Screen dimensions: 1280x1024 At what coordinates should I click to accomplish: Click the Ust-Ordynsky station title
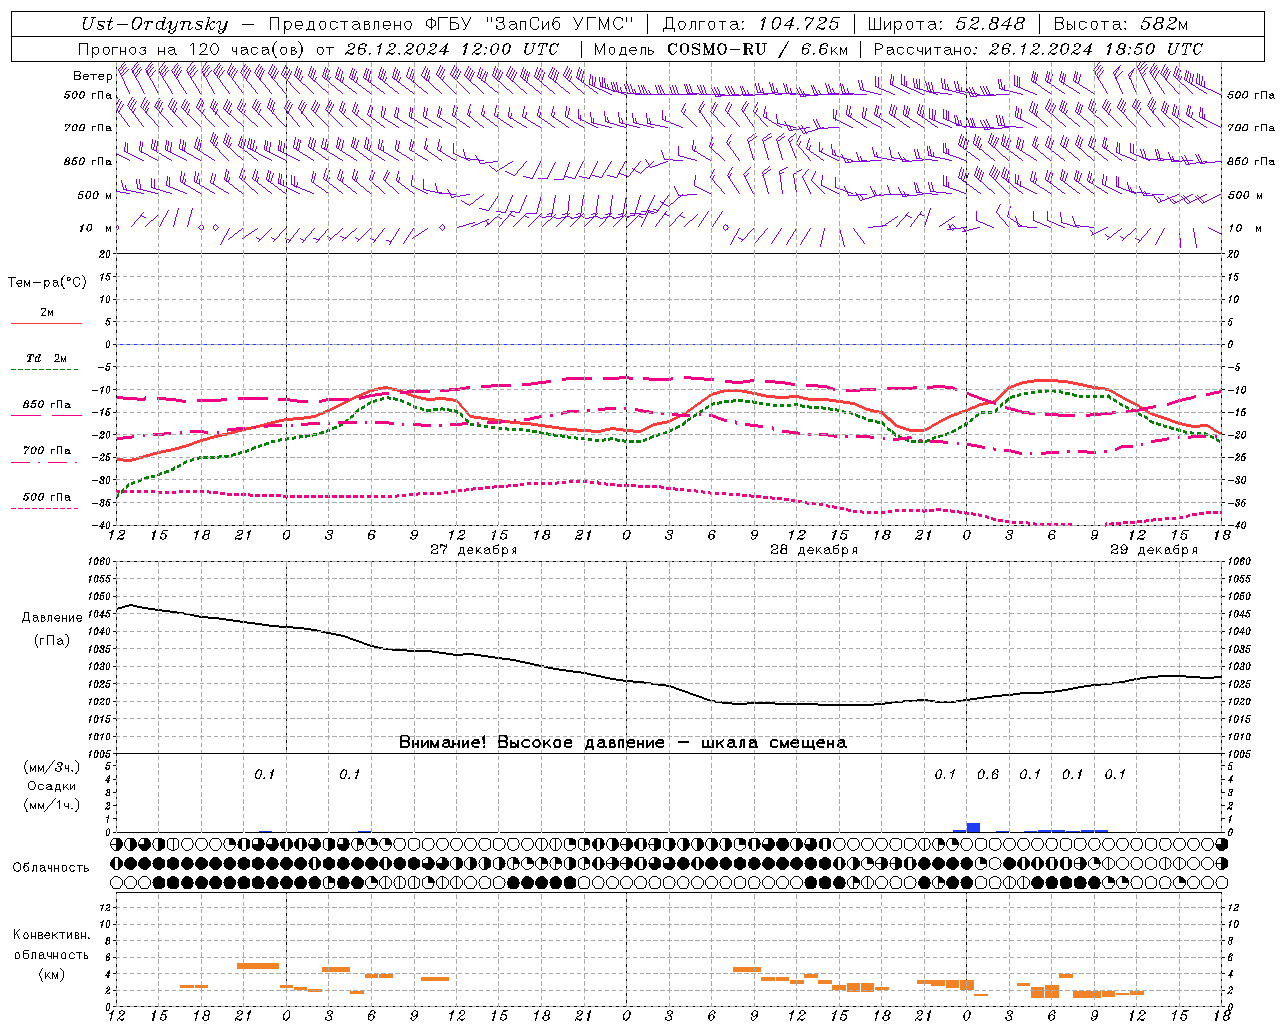point(154,24)
